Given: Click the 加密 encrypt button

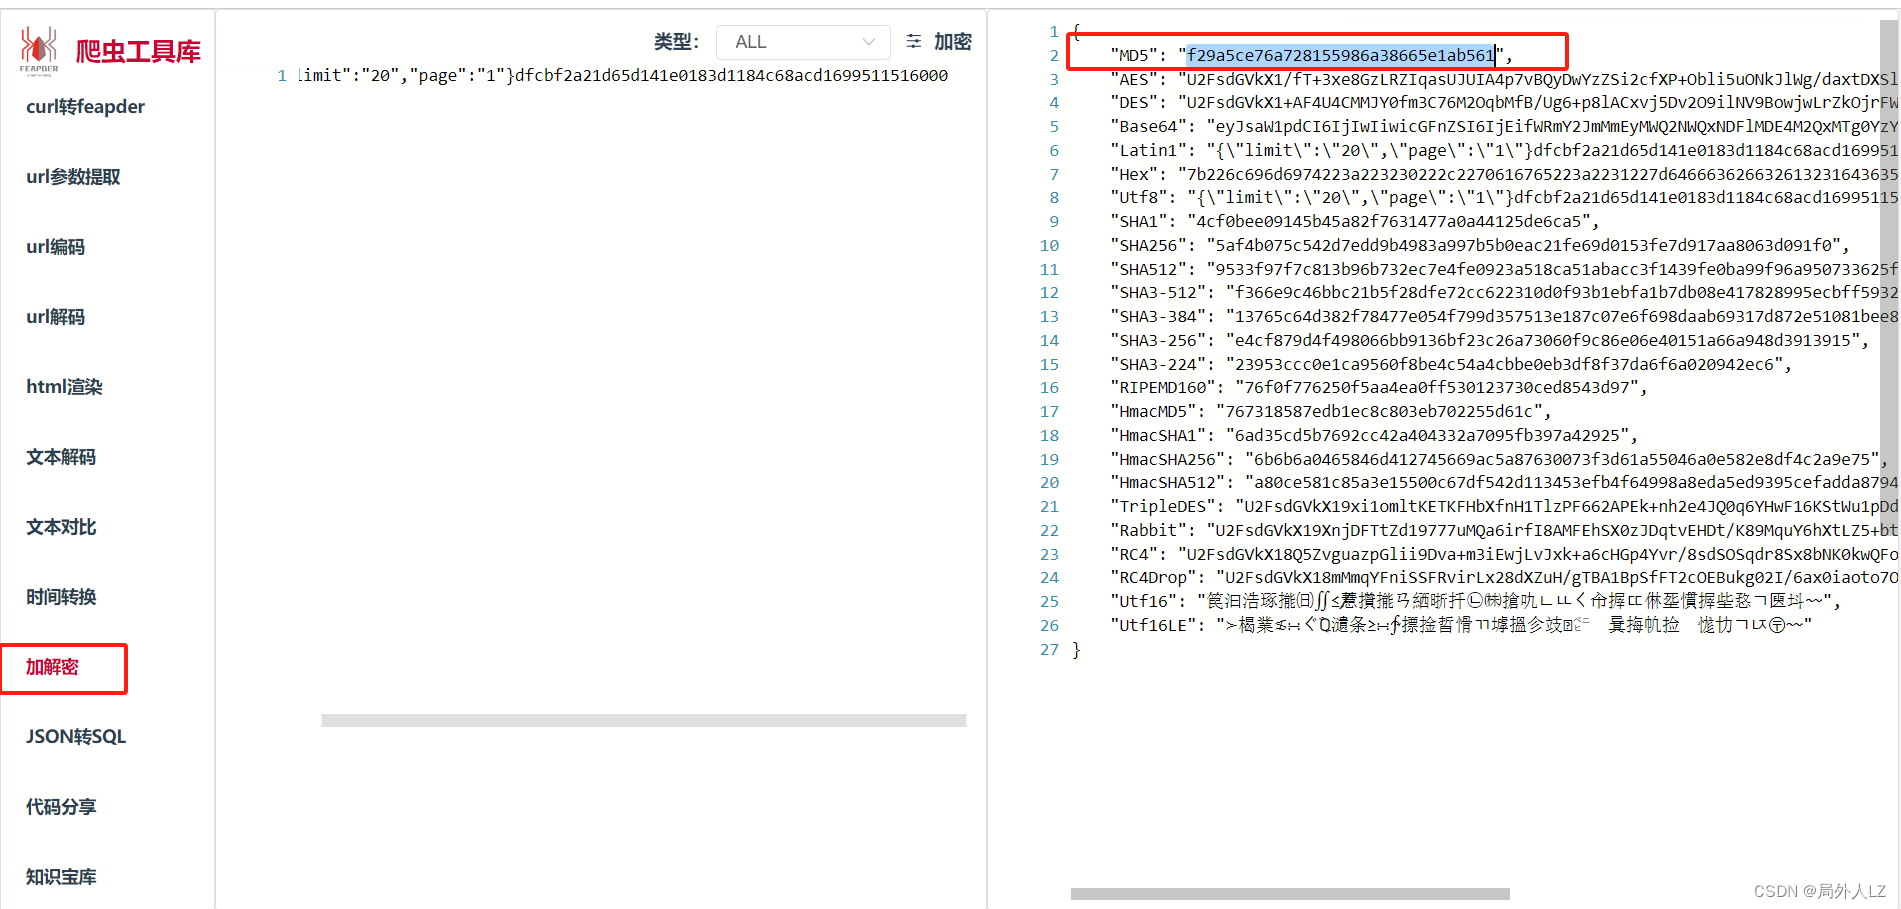Looking at the screenshot, I should point(953,42).
